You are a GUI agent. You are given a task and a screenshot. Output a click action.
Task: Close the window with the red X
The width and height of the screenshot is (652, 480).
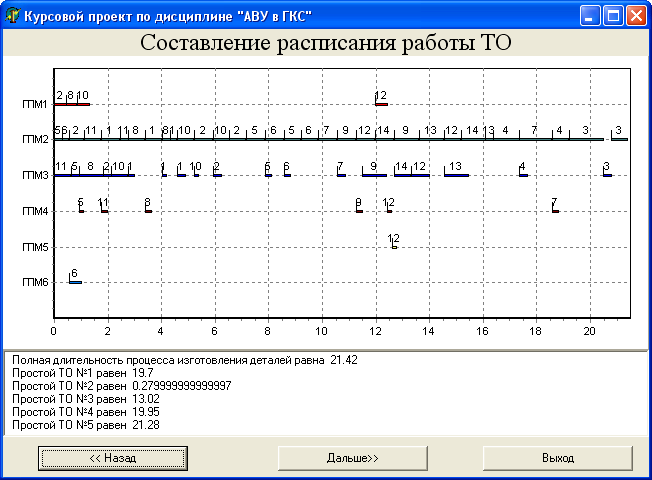click(x=636, y=15)
